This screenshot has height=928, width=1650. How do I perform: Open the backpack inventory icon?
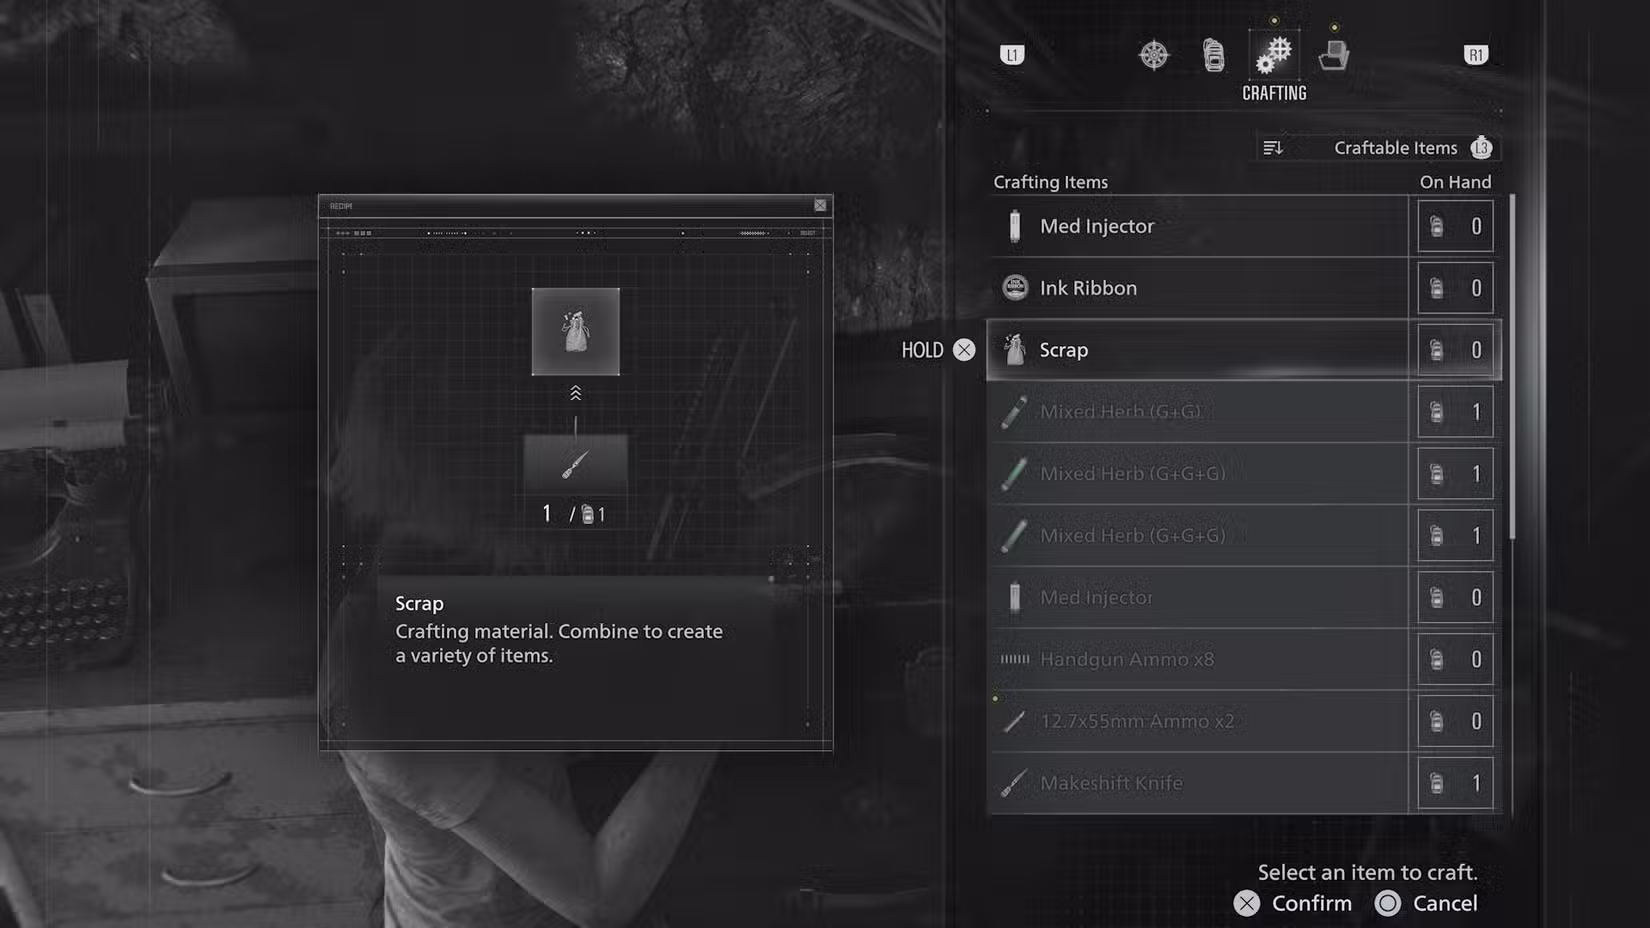click(x=1213, y=56)
